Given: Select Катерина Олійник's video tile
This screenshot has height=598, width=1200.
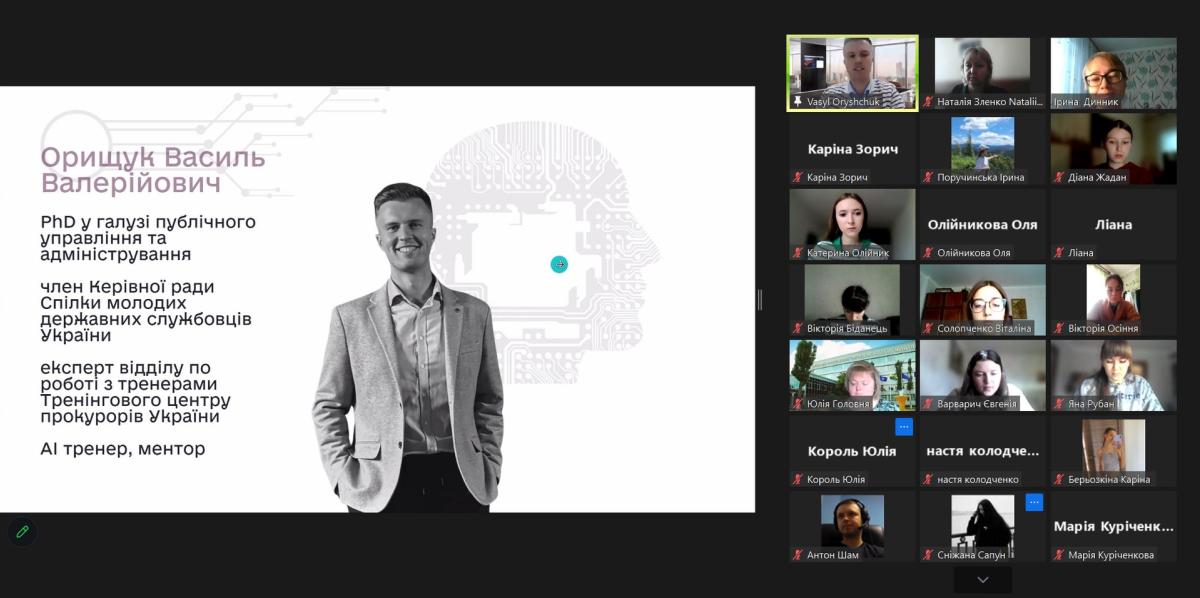Looking at the screenshot, I should tap(852, 224).
